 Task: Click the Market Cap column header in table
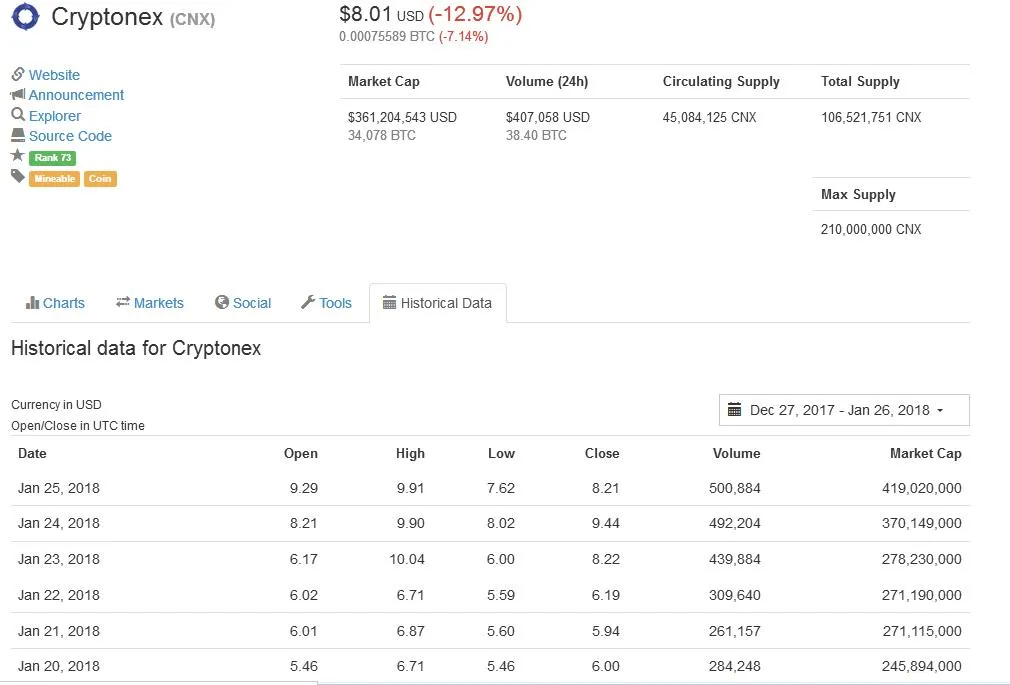coord(926,454)
